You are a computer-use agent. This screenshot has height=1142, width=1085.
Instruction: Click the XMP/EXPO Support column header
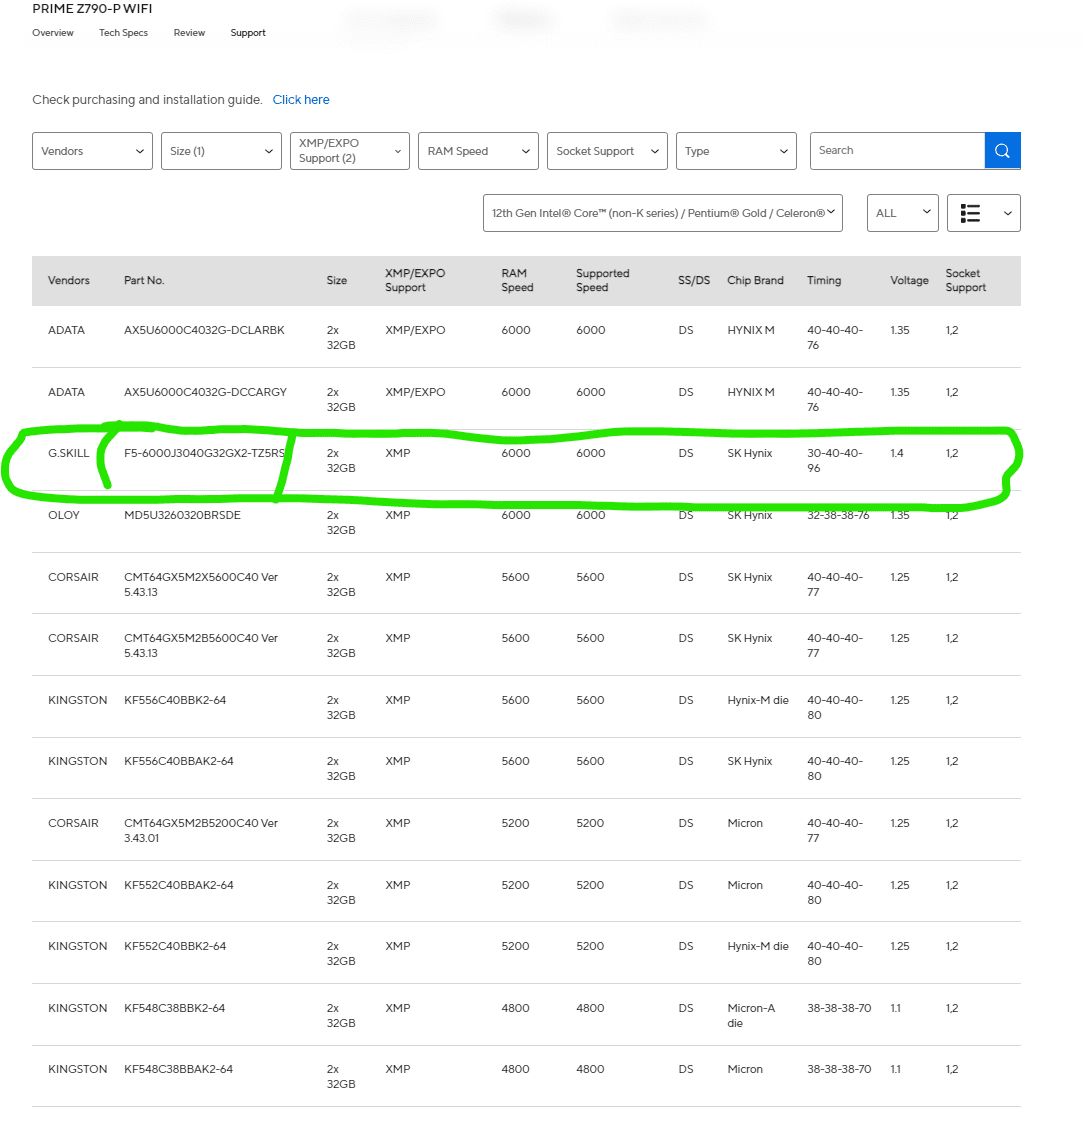[415, 280]
